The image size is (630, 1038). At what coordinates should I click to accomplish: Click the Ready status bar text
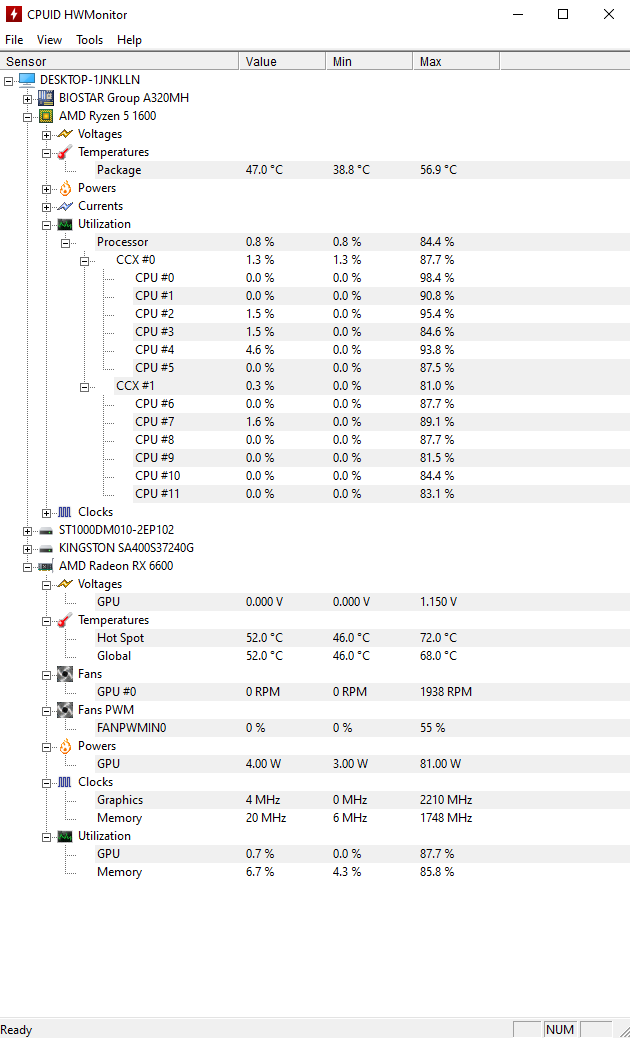[x=17, y=1030]
